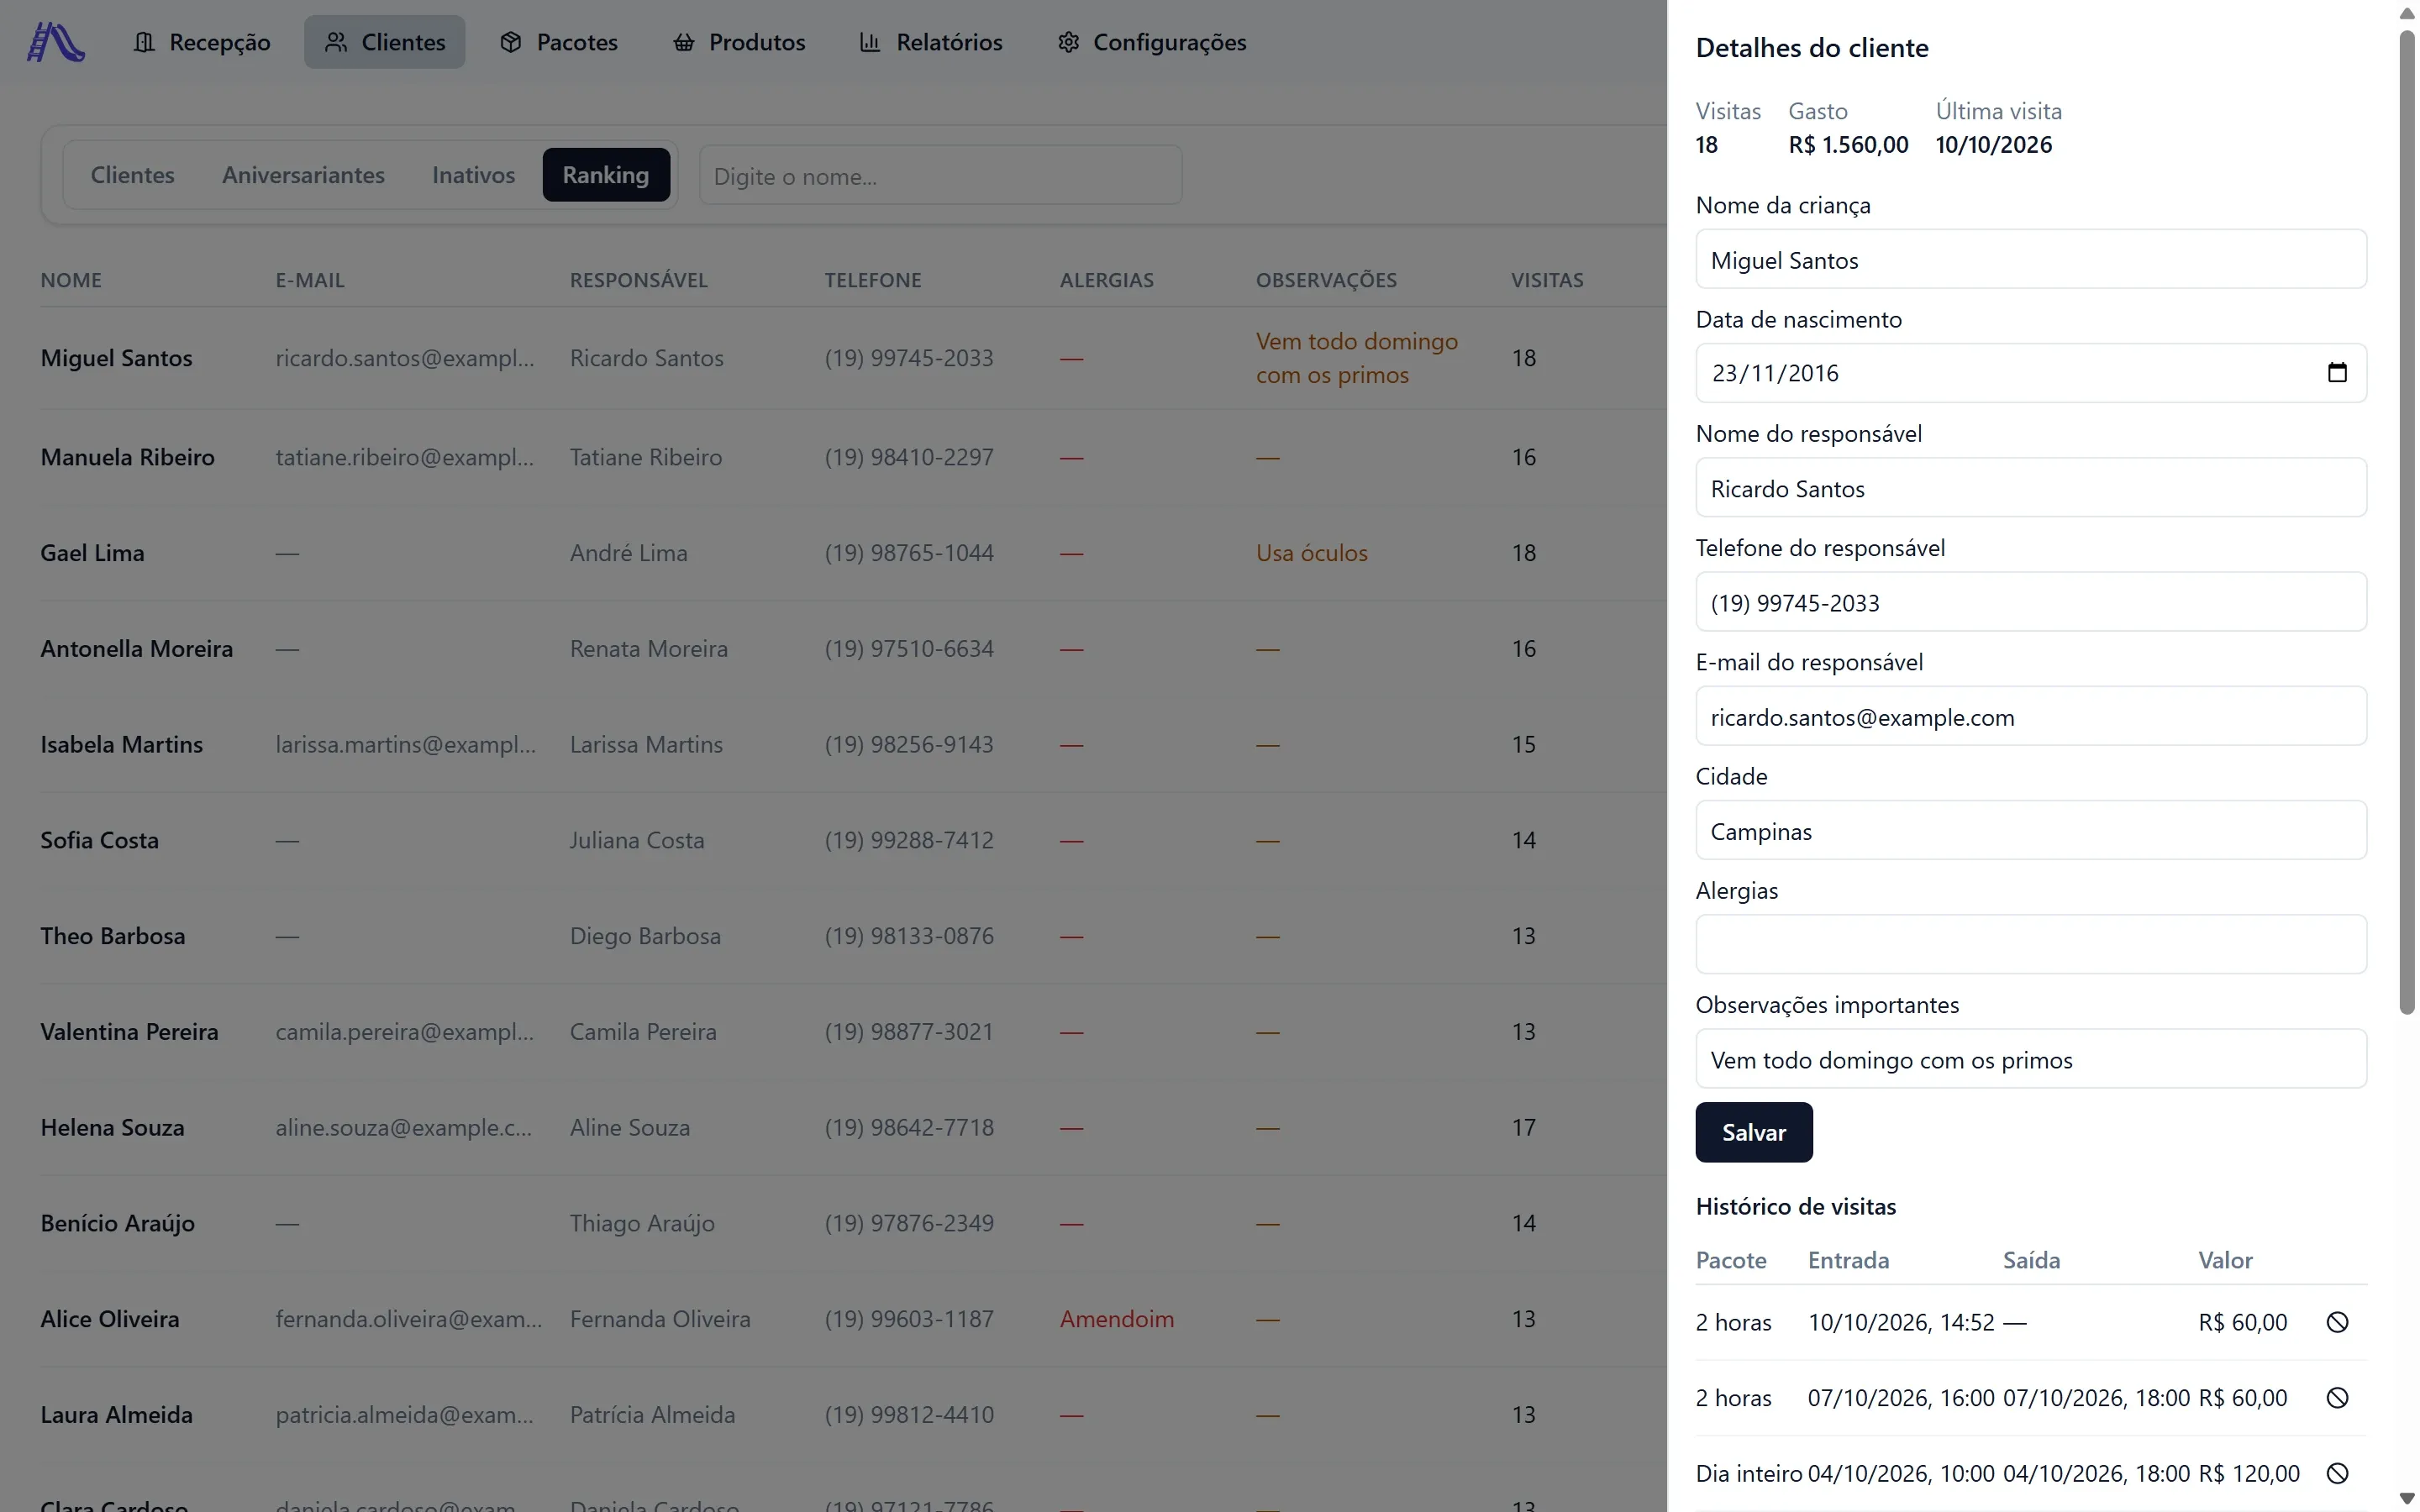Edit the Nome do responsável field

click(x=2031, y=488)
